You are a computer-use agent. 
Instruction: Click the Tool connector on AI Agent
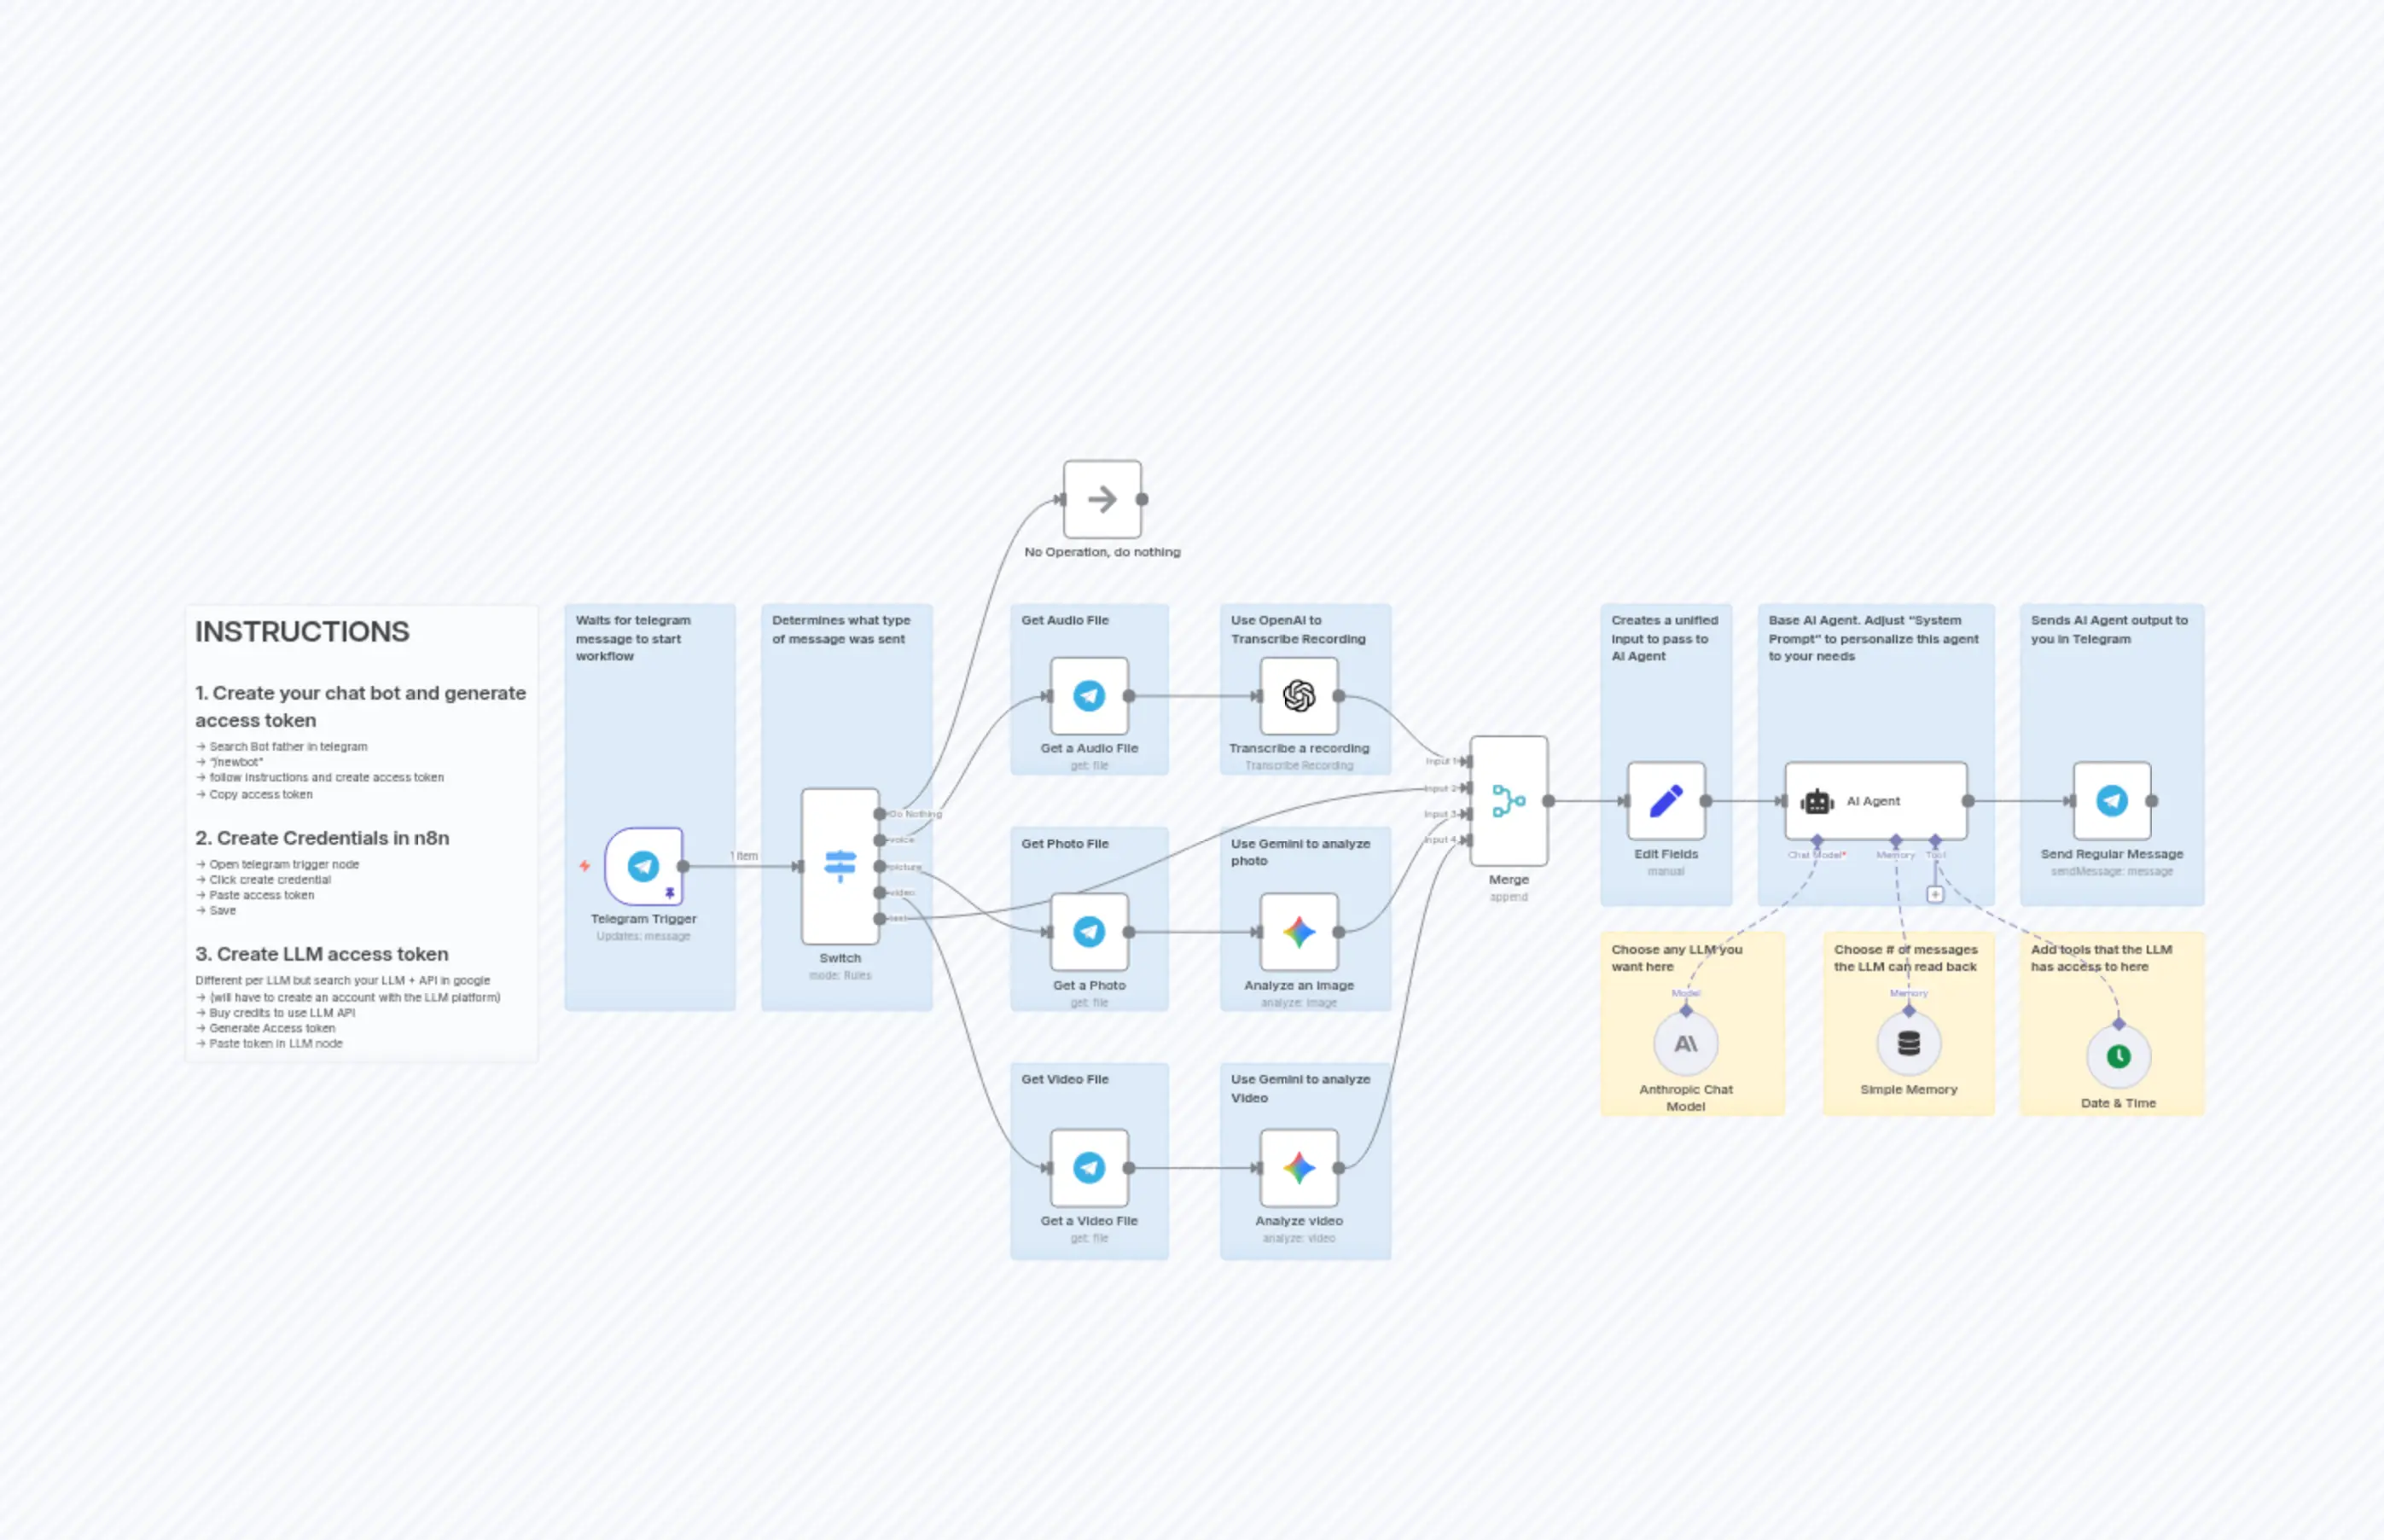point(1936,840)
